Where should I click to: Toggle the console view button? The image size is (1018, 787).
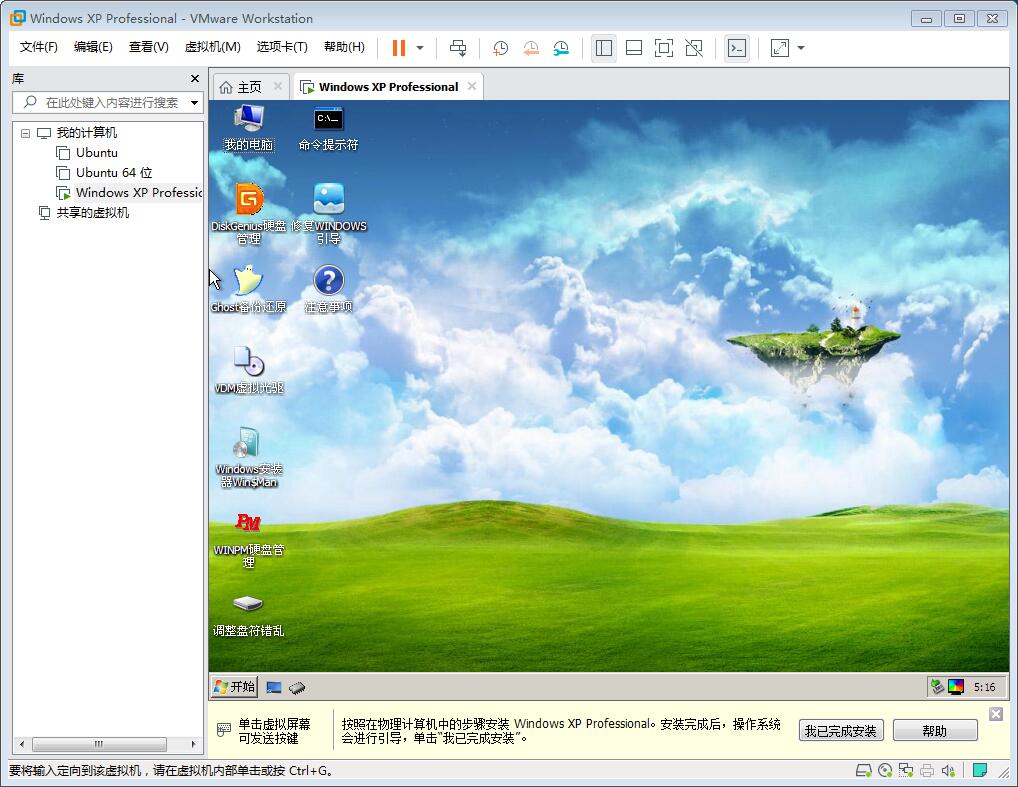pyautogui.click(x=737, y=48)
